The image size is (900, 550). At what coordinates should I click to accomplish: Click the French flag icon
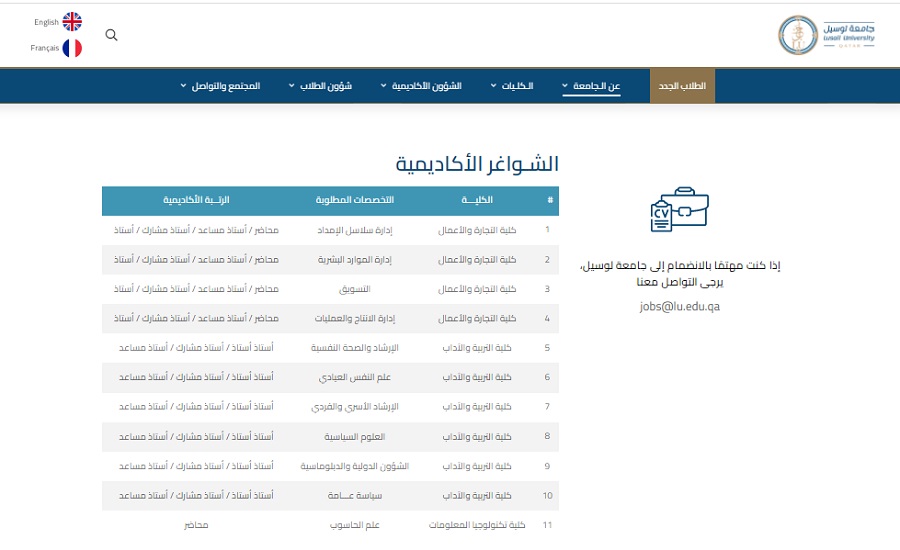pos(72,48)
